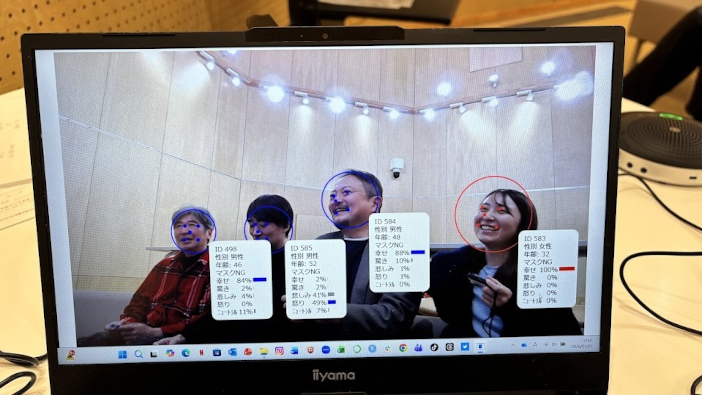The height and width of the screenshot is (395, 702).
Task: Open Task View from the taskbar
Action: tap(154, 354)
